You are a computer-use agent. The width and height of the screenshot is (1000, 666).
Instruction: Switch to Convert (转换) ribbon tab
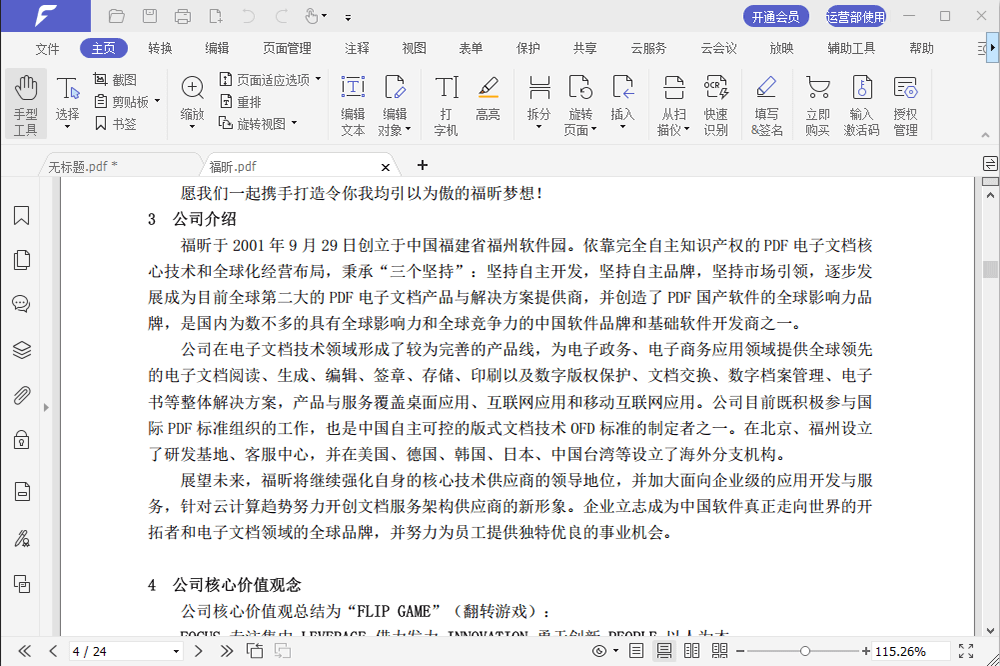(x=160, y=48)
